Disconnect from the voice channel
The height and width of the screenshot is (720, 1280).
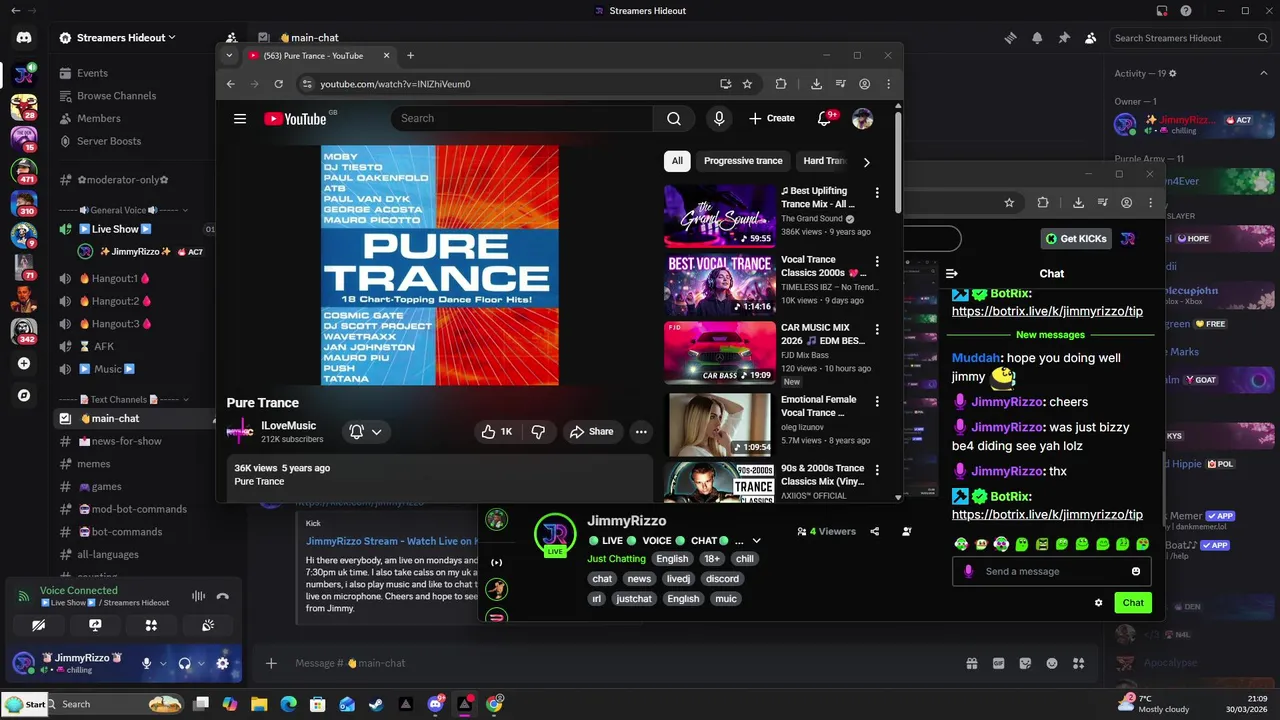pyautogui.click(x=223, y=596)
